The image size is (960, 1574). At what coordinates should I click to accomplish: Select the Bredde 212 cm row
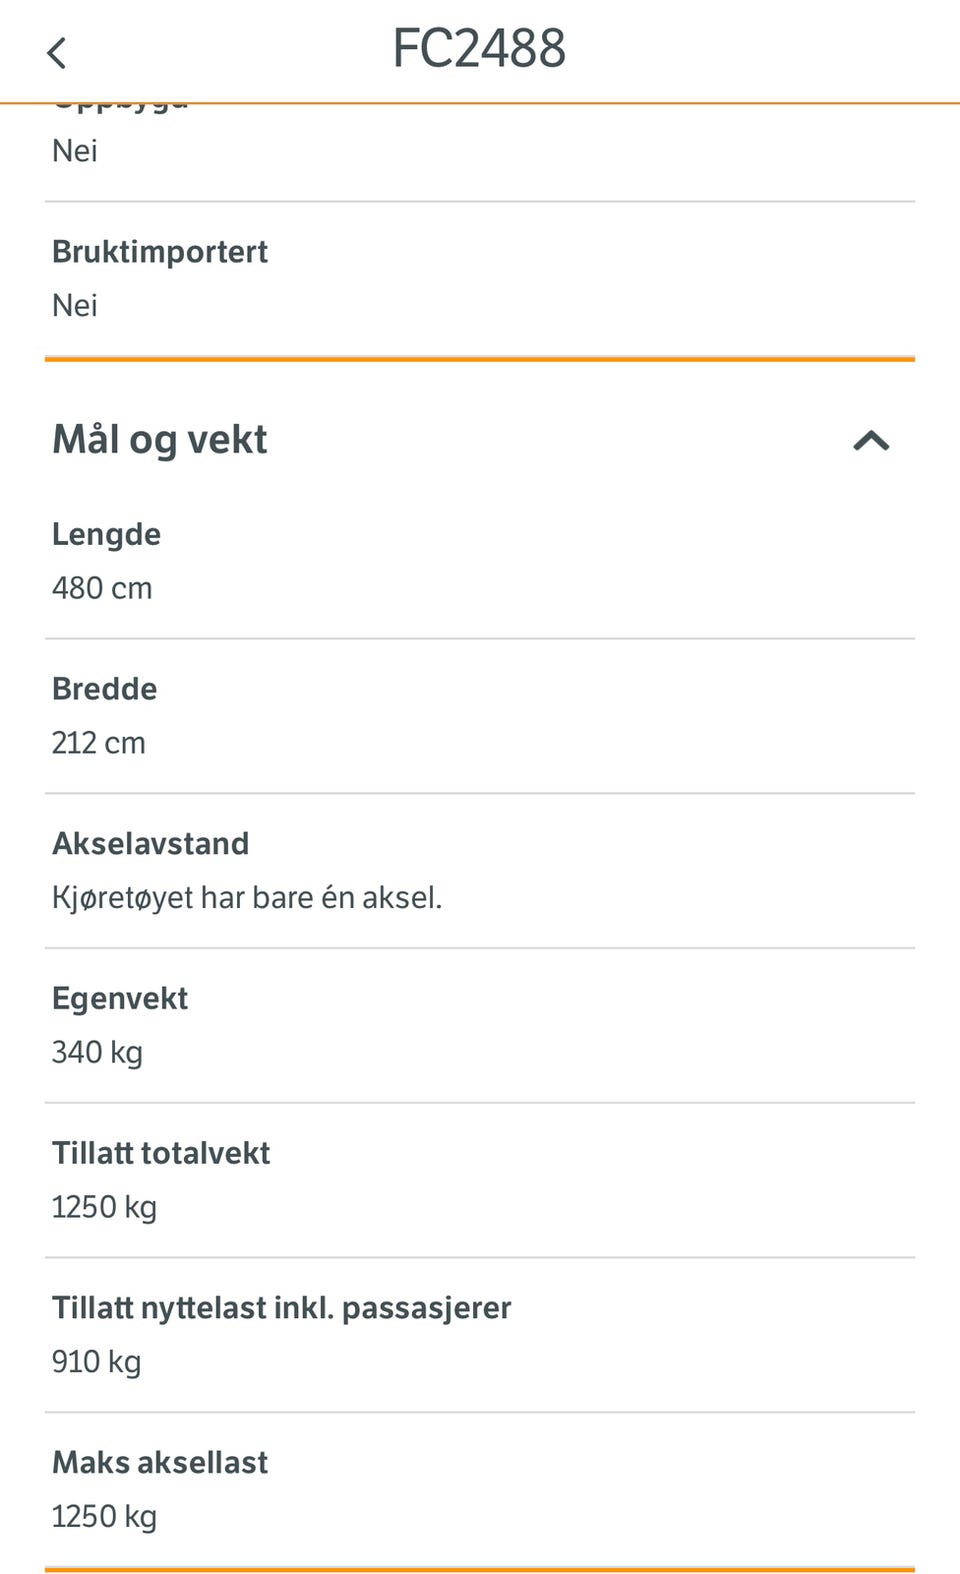480,716
